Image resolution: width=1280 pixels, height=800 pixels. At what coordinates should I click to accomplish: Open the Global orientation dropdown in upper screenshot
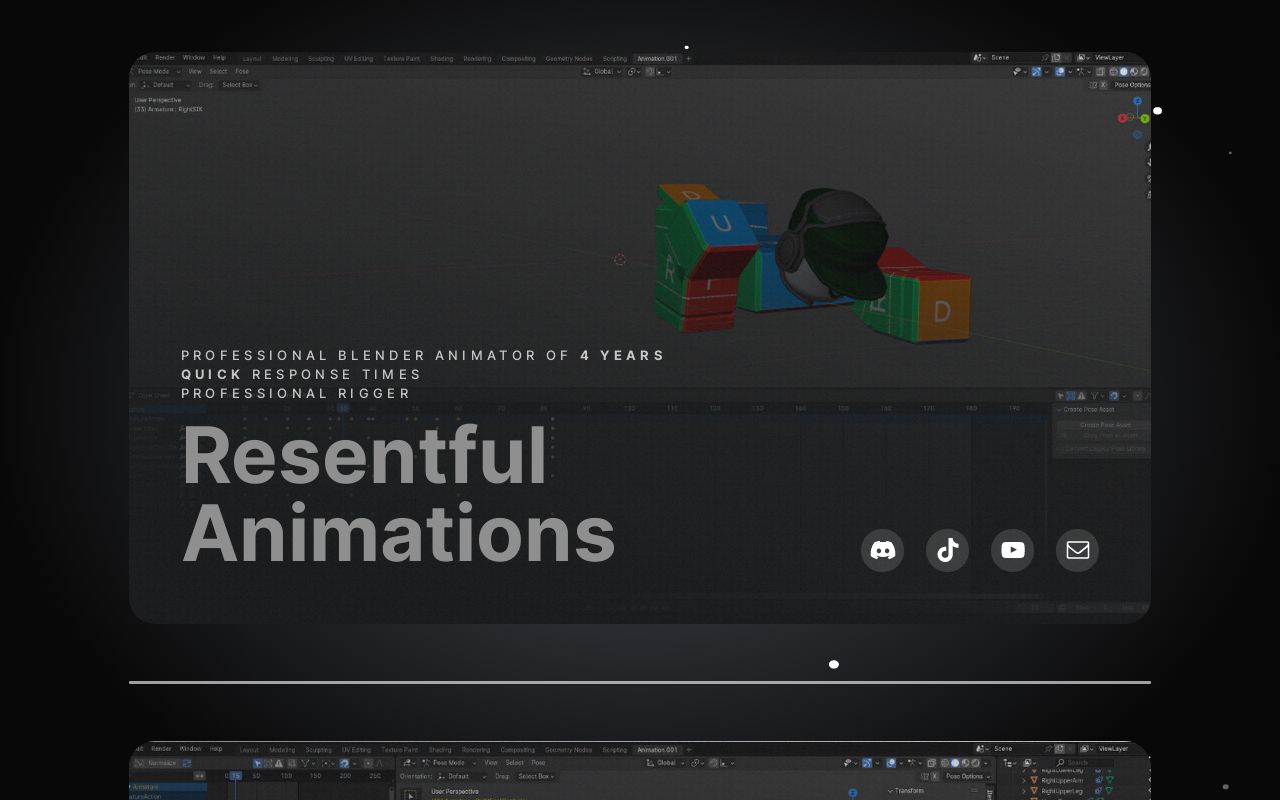coord(602,71)
